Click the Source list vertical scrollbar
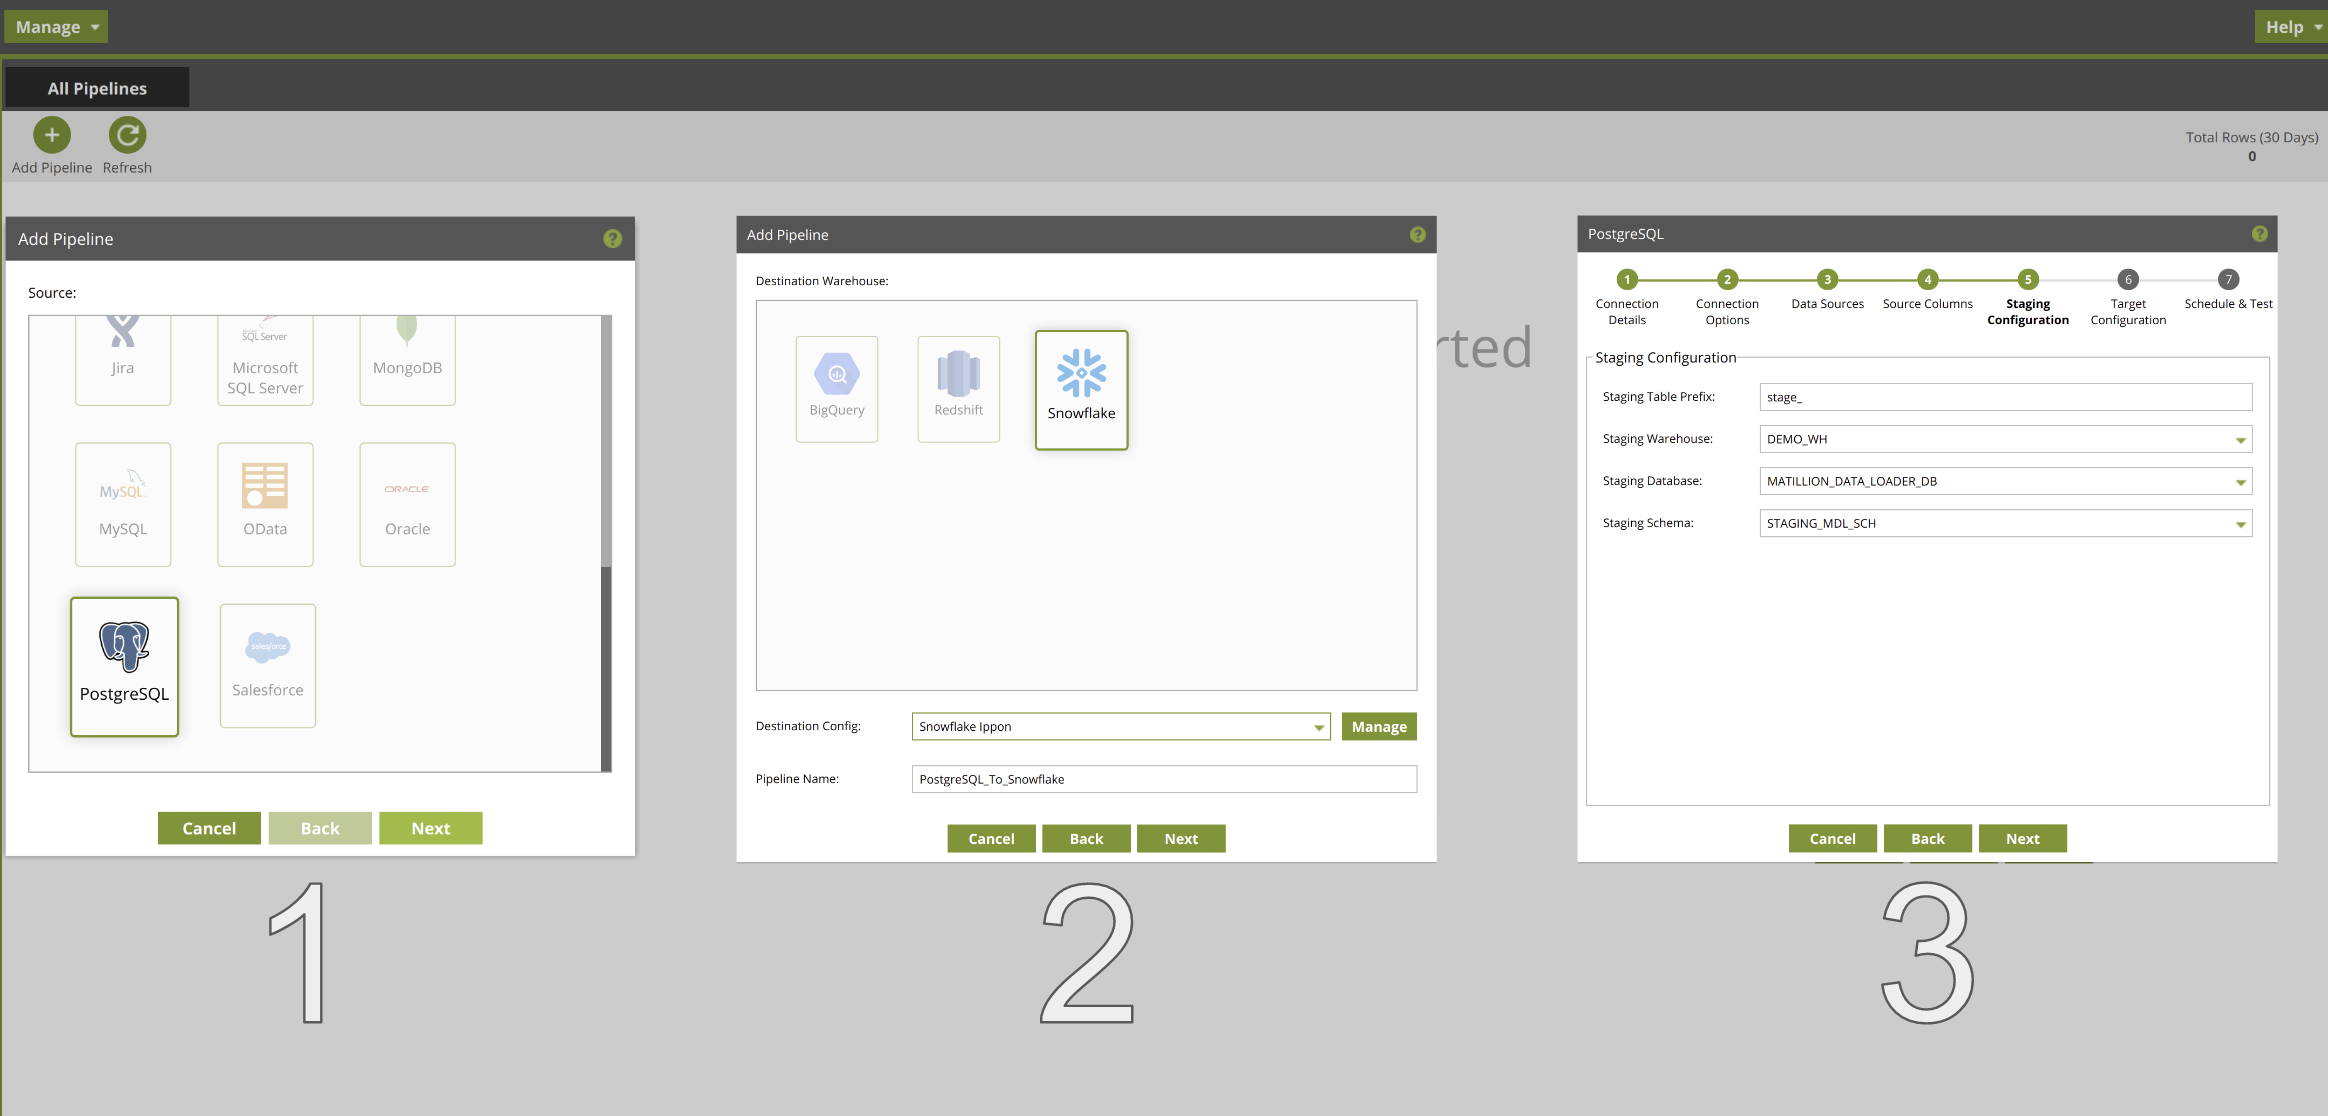2328x1116 pixels. tap(606, 668)
